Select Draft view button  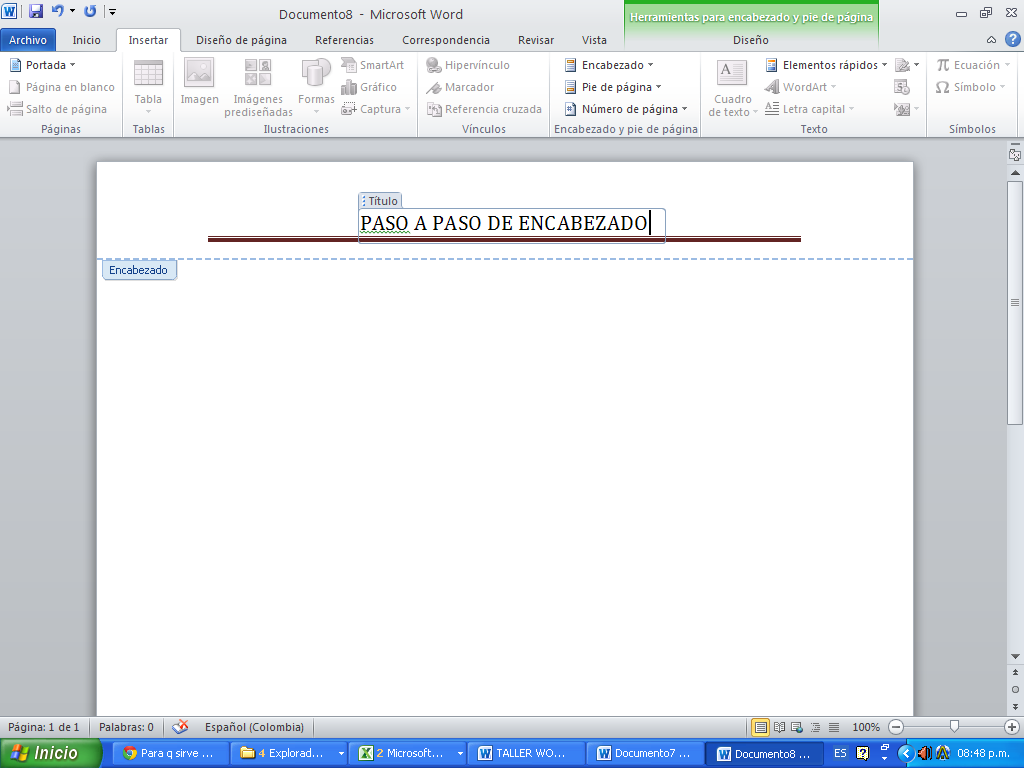[834, 727]
